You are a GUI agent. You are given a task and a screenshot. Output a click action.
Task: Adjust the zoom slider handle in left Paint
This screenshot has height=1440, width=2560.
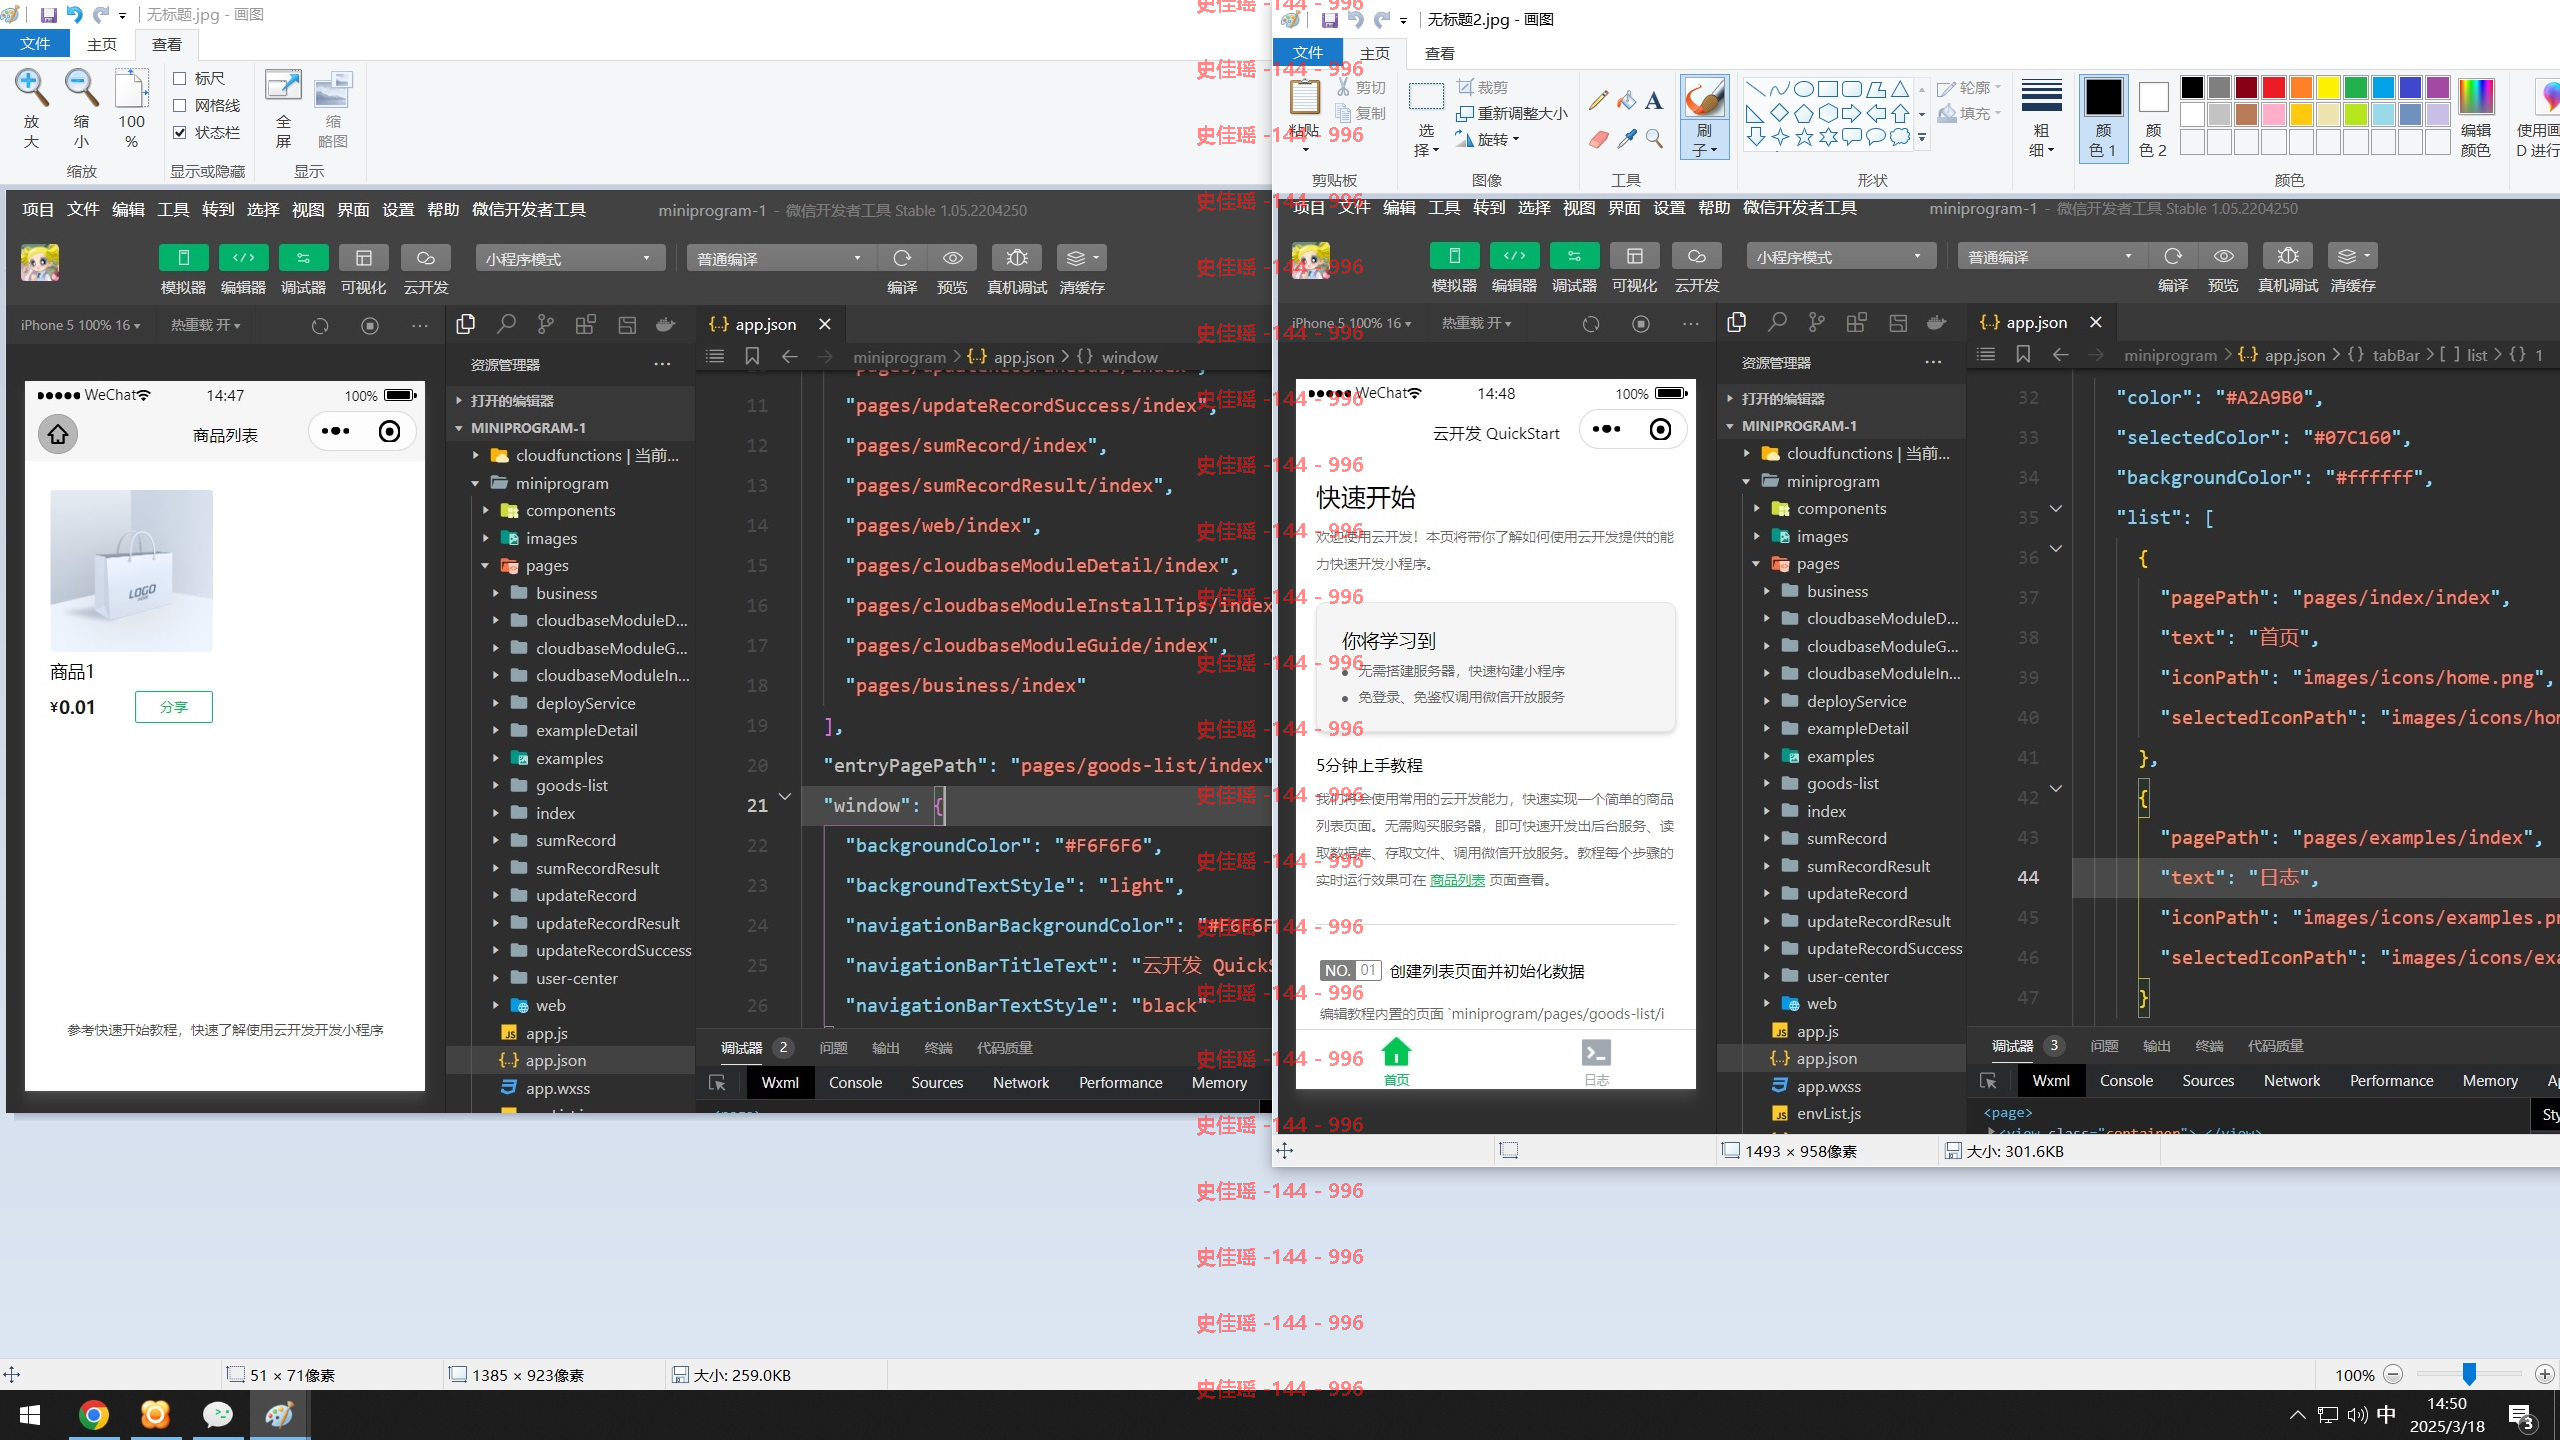tap(2469, 1374)
